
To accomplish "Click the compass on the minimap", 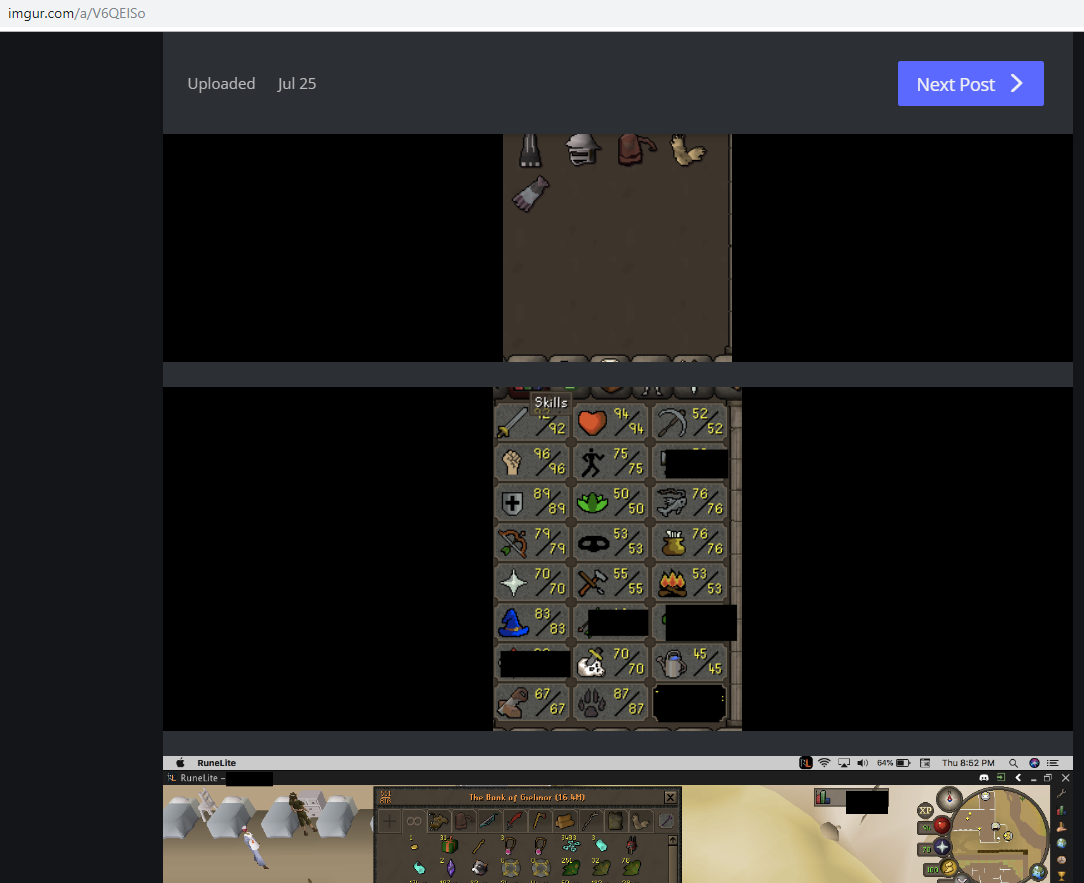I will pos(949,799).
